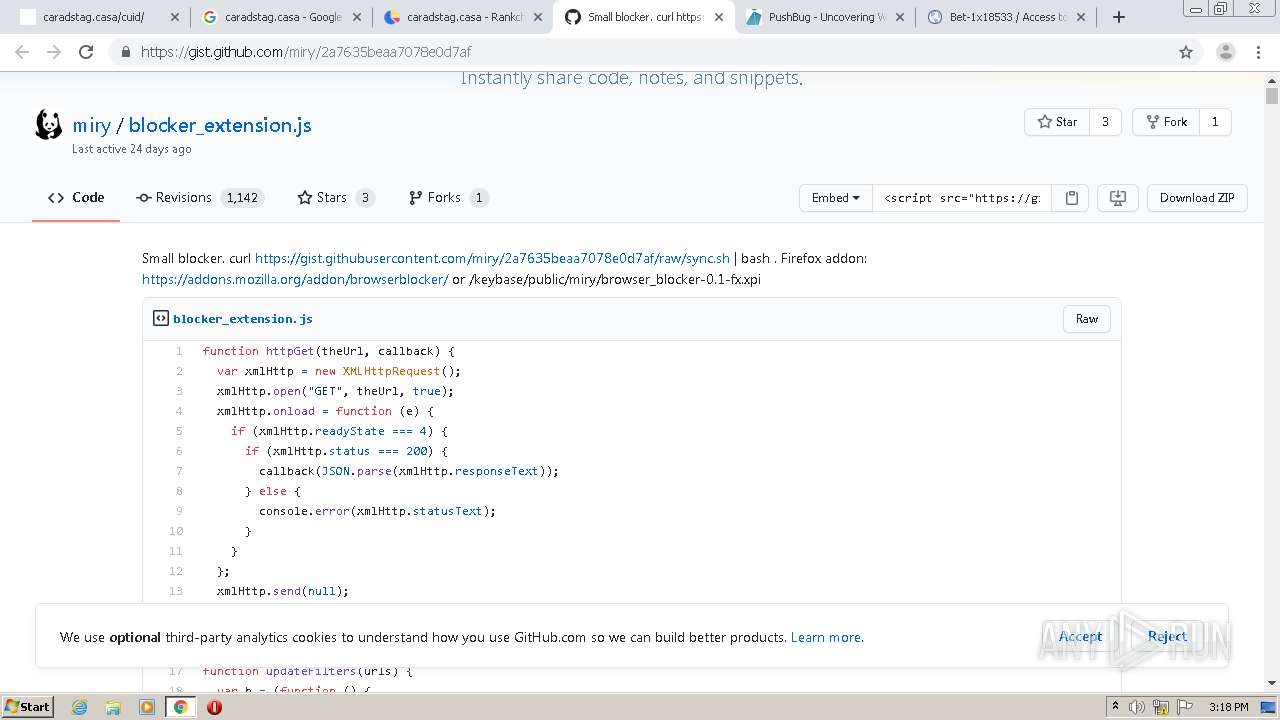Open File Explorer in taskbar

pyautogui.click(x=113, y=707)
